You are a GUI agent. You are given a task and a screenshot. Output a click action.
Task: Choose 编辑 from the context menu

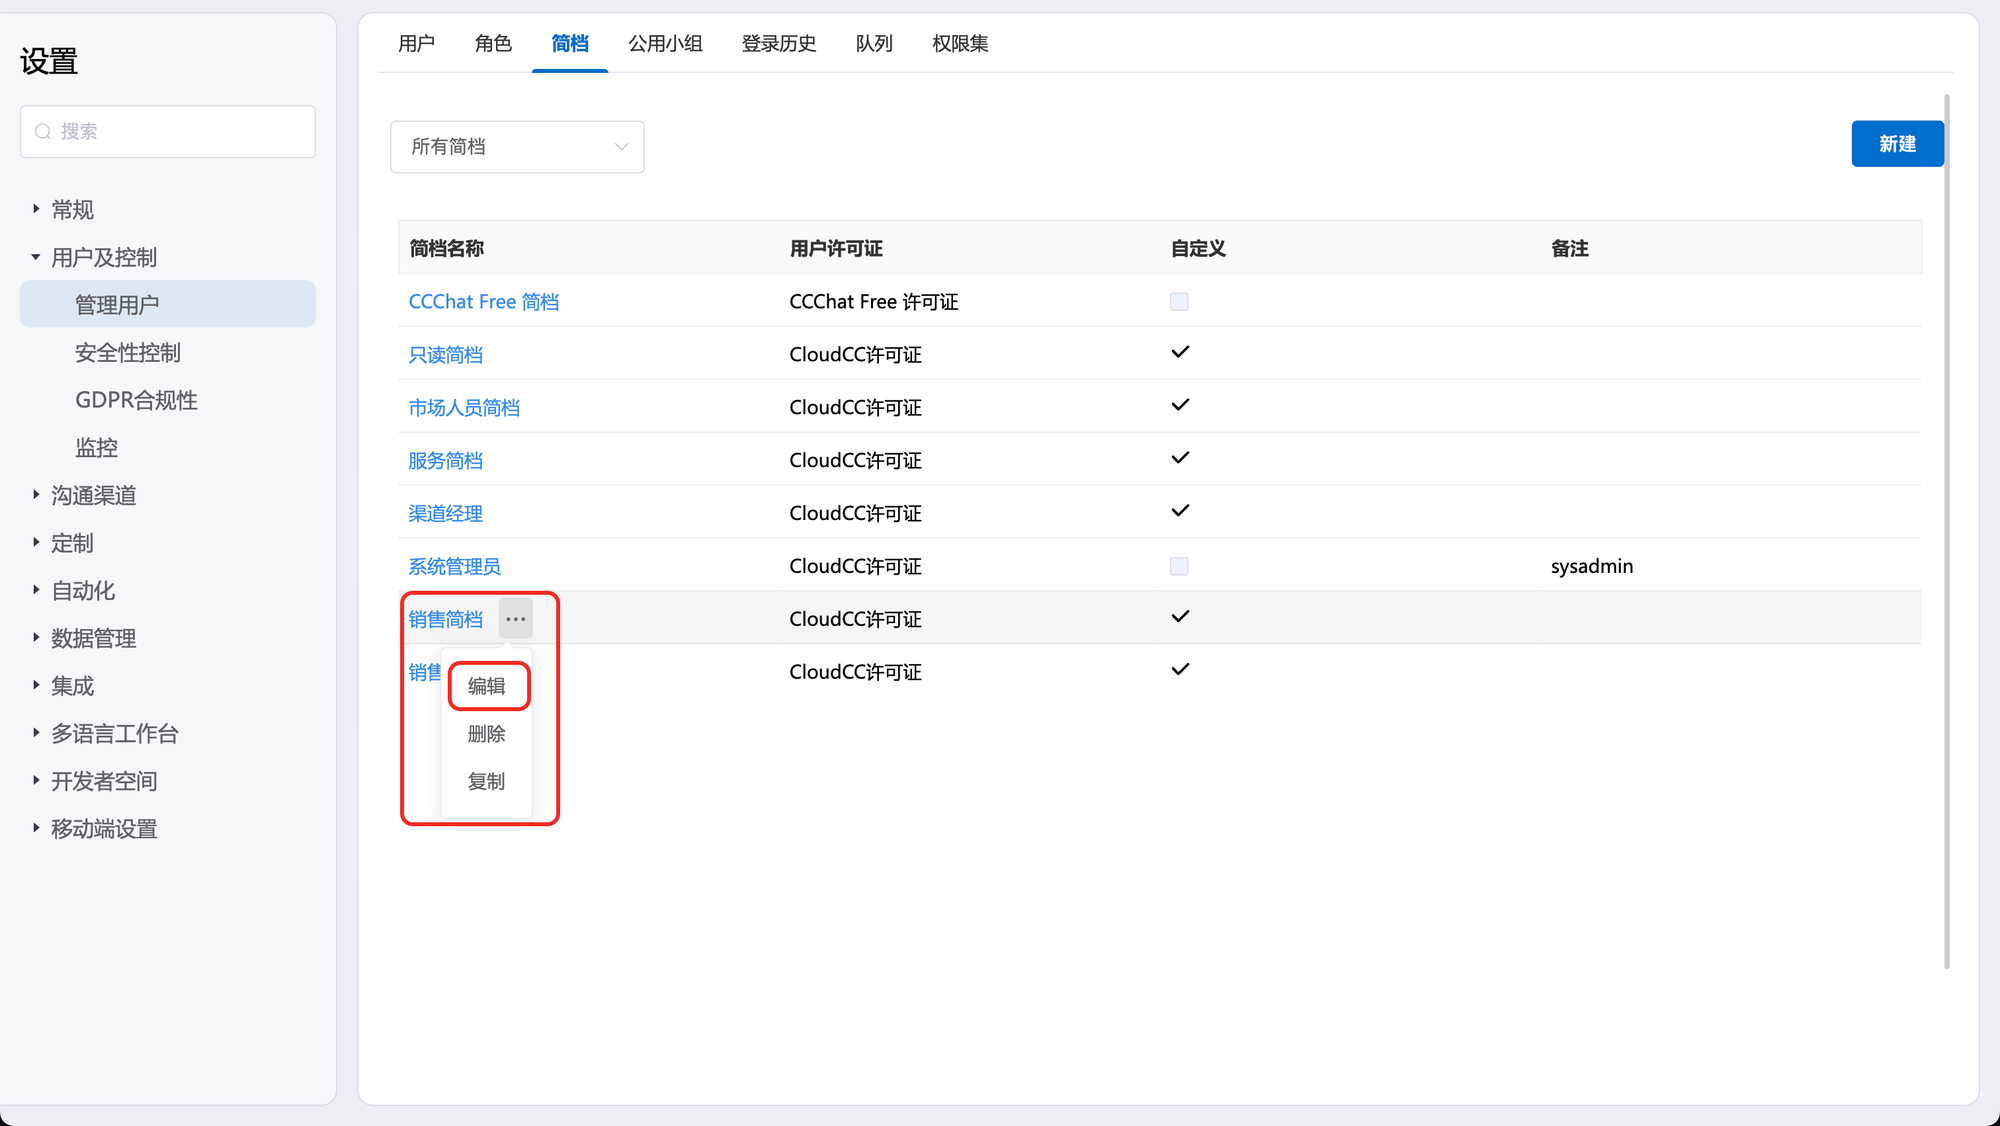[x=487, y=686]
